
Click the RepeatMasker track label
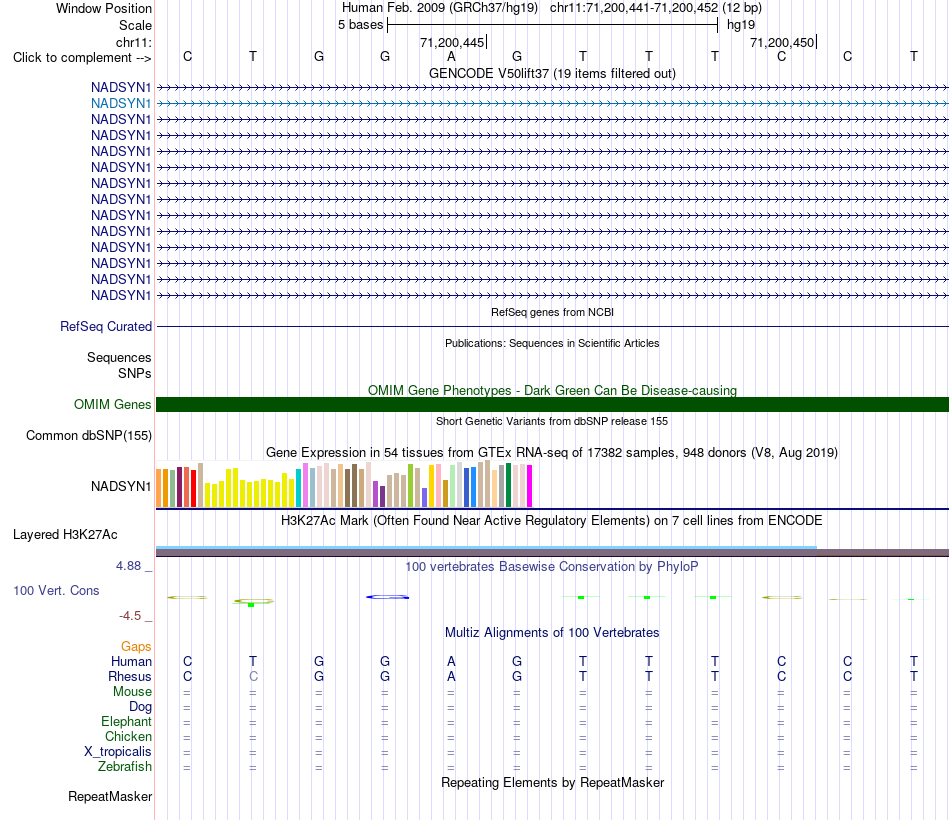[110, 796]
